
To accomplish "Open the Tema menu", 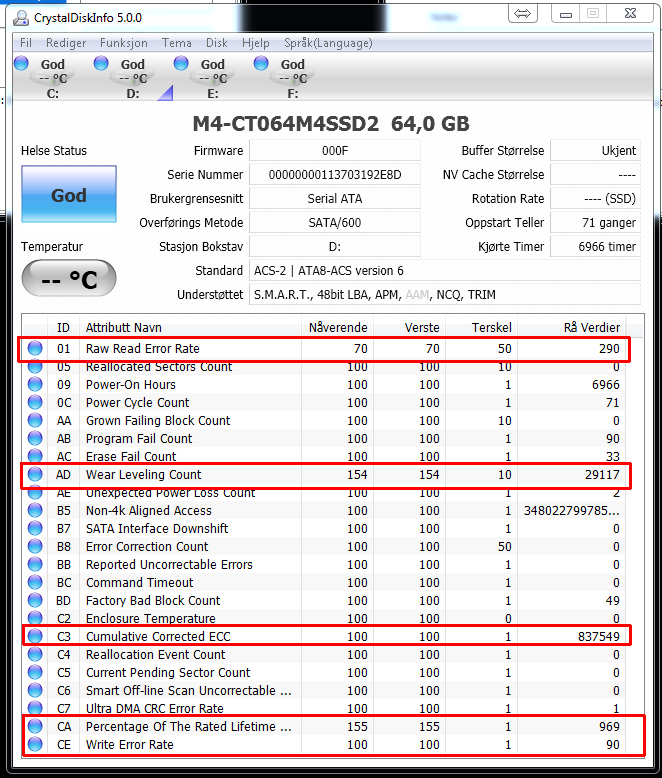I will (177, 43).
